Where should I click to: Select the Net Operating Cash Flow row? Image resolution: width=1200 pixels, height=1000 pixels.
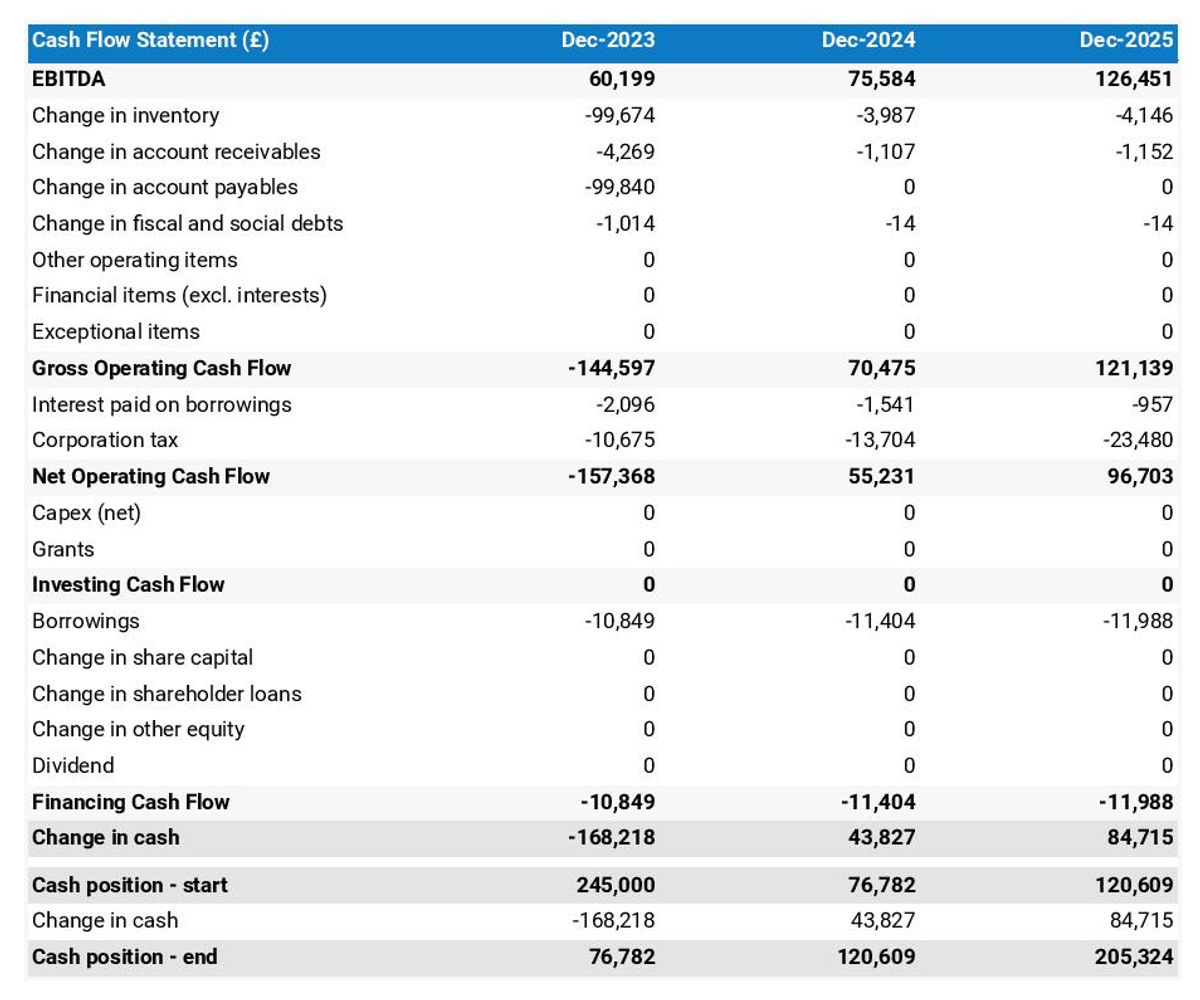[x=150, y=476]
